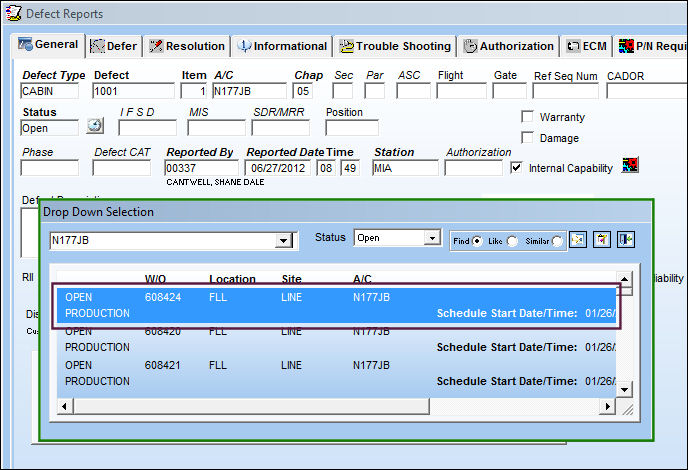Click the hour field showing 08
The width and height of the screenshot is (688, 470).
click(x=326, y=168)
